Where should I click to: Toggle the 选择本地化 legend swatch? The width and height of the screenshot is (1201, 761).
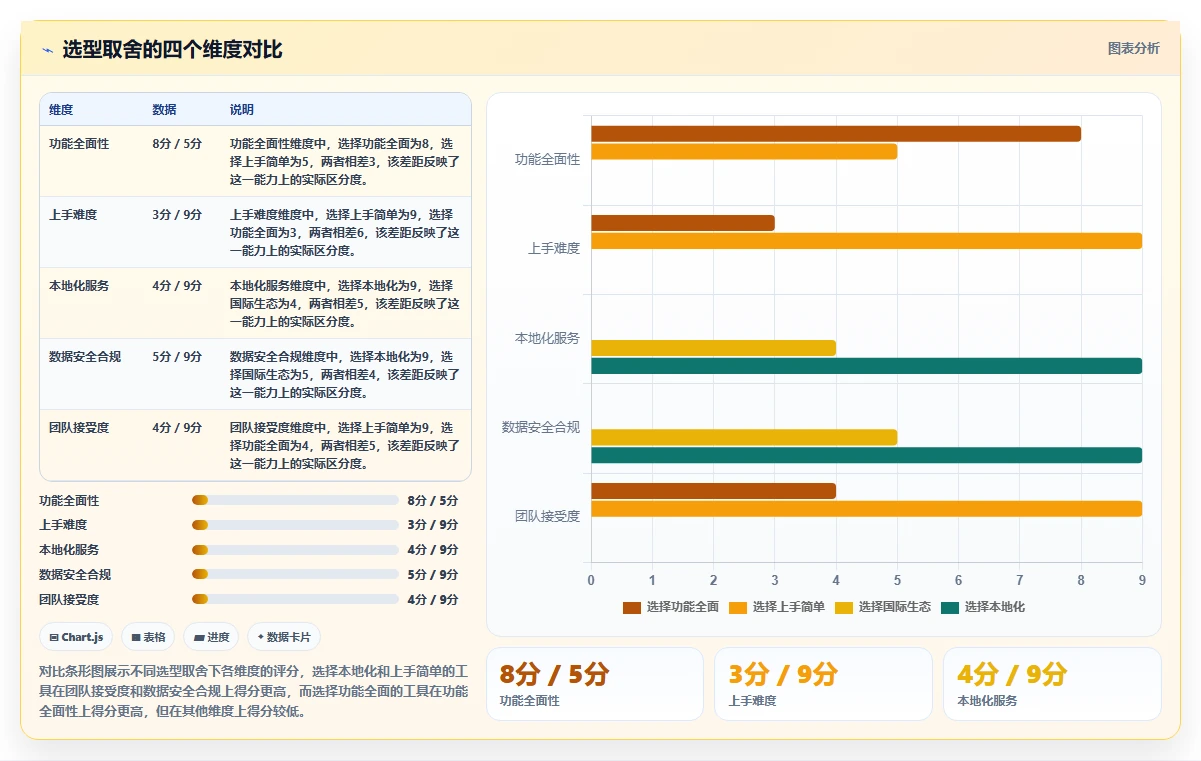pyautogui.click(x=949, y=607)
